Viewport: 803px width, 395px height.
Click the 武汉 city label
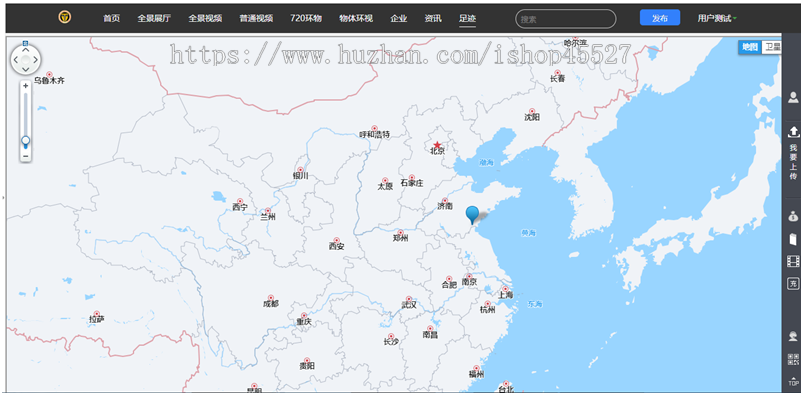tap(409, 305)
